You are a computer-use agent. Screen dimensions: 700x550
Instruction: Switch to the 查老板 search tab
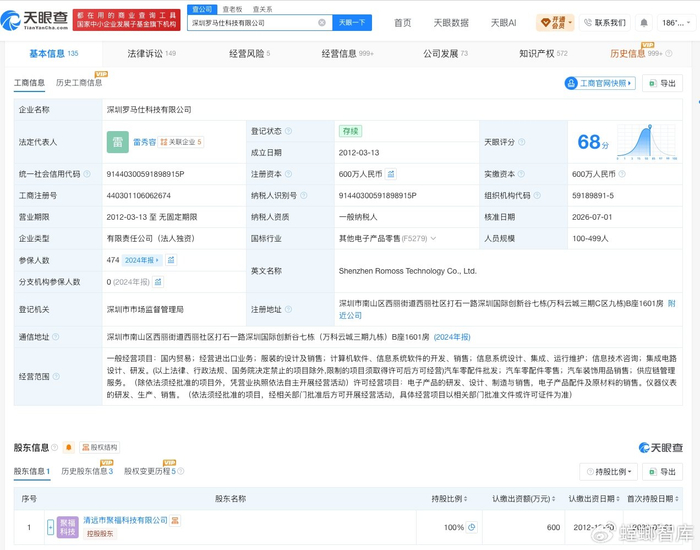(232, 9)
